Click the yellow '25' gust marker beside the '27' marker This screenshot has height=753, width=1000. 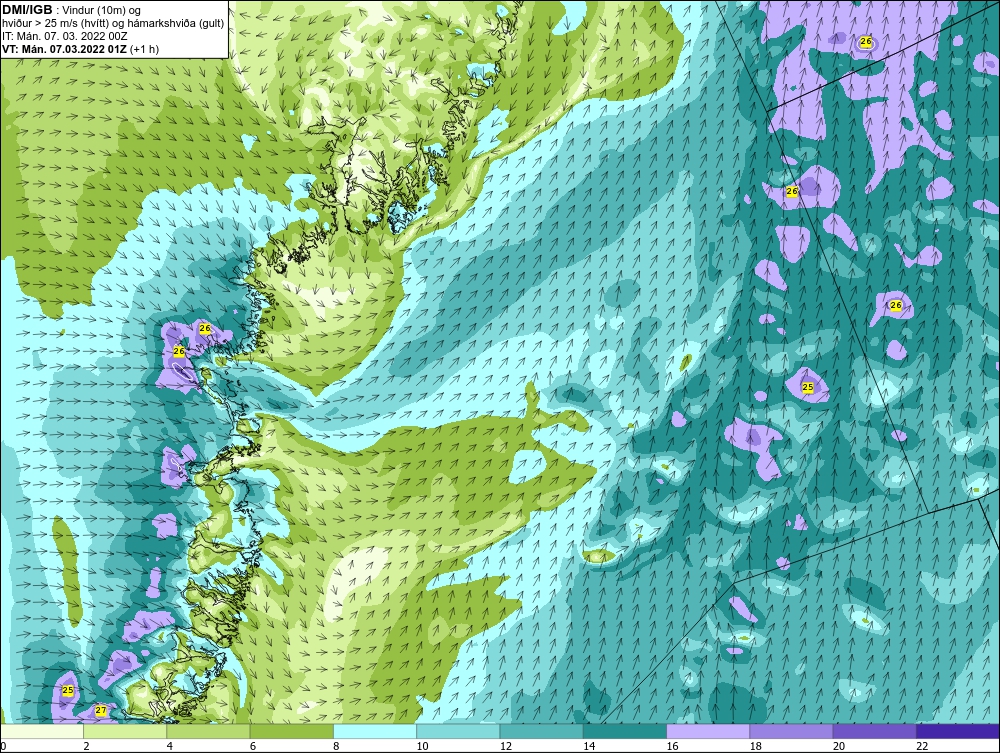click(68, 691)
